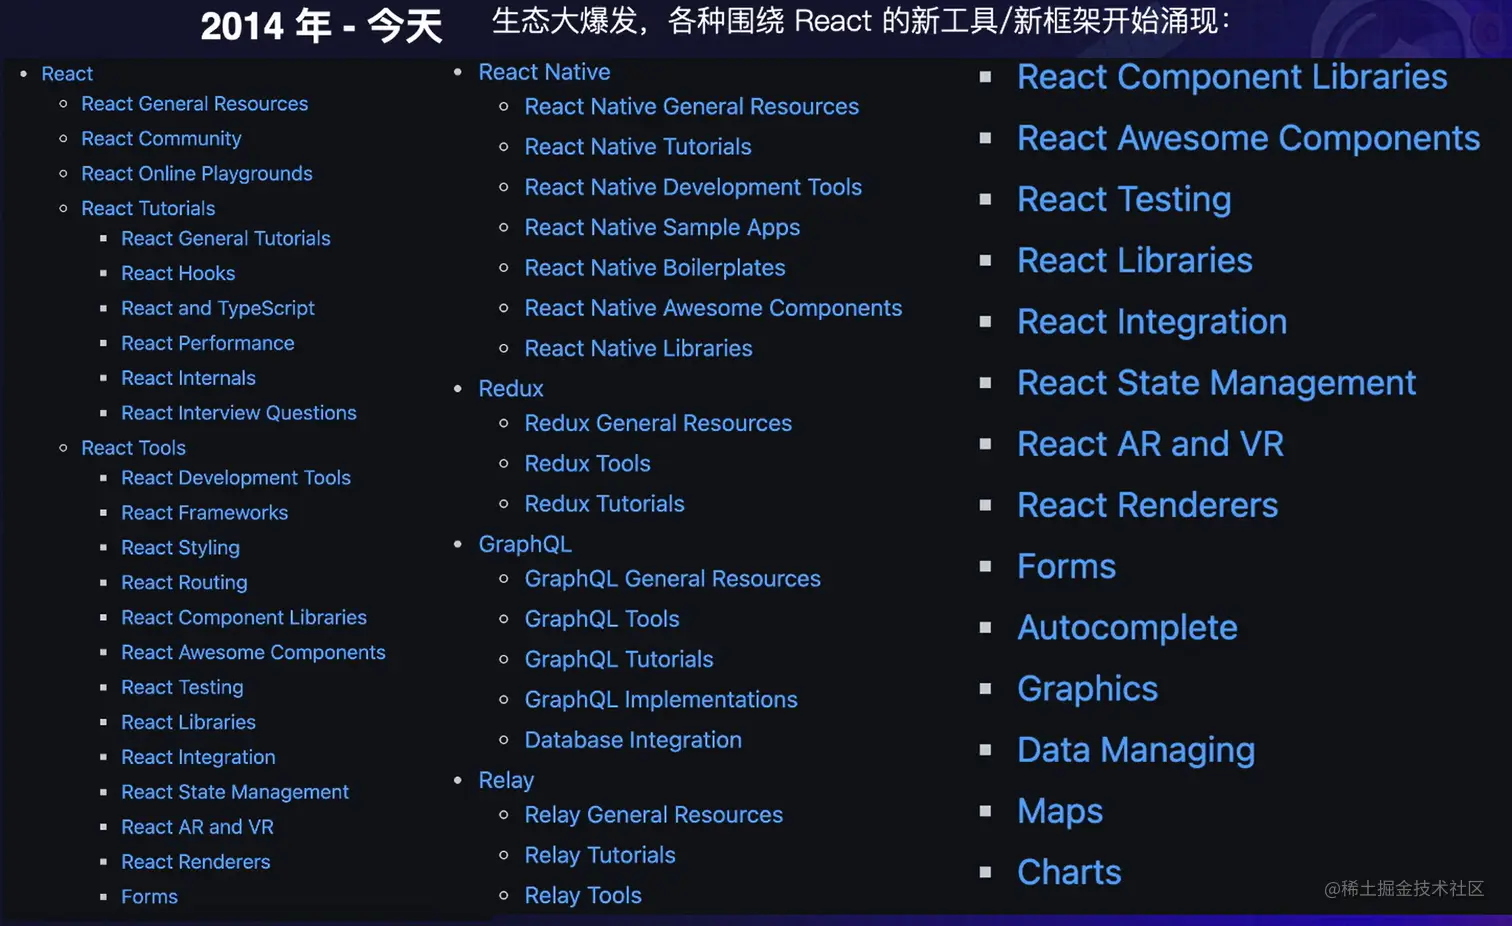
Task: Go to 'Redux Tools'
Action: pyautogui.click(x=587, y=464)
